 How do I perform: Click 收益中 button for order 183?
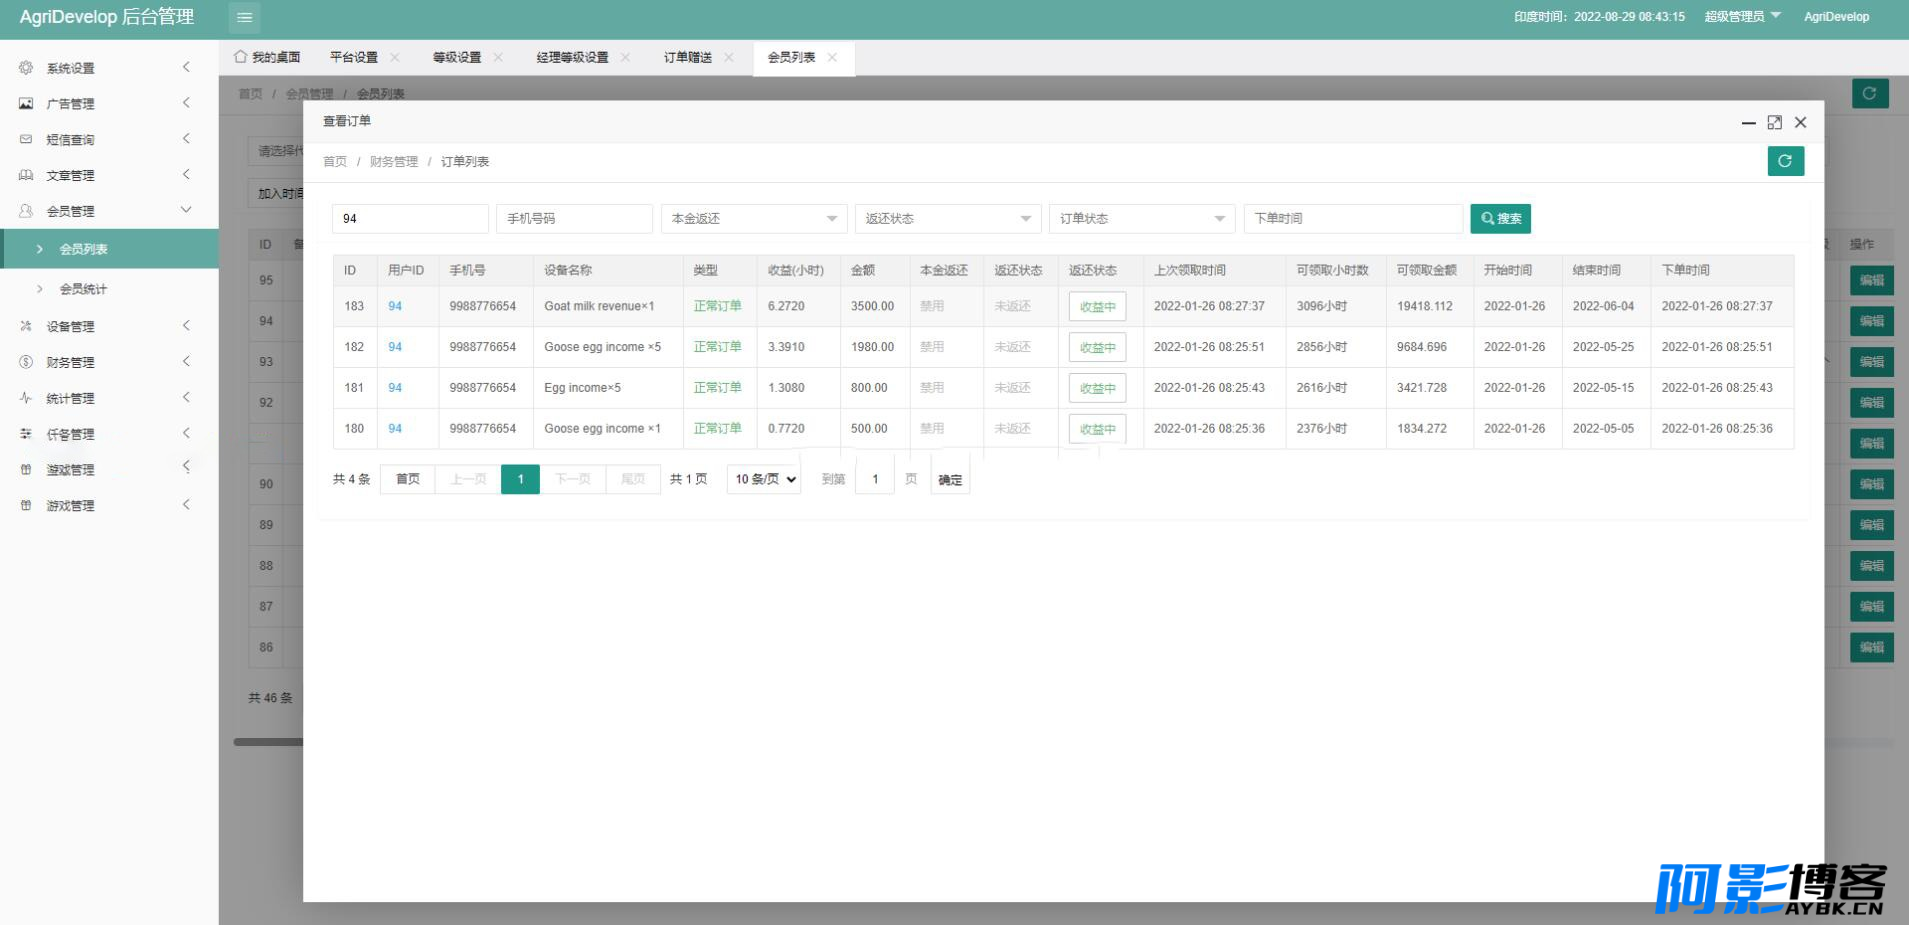pos(1097,306)
